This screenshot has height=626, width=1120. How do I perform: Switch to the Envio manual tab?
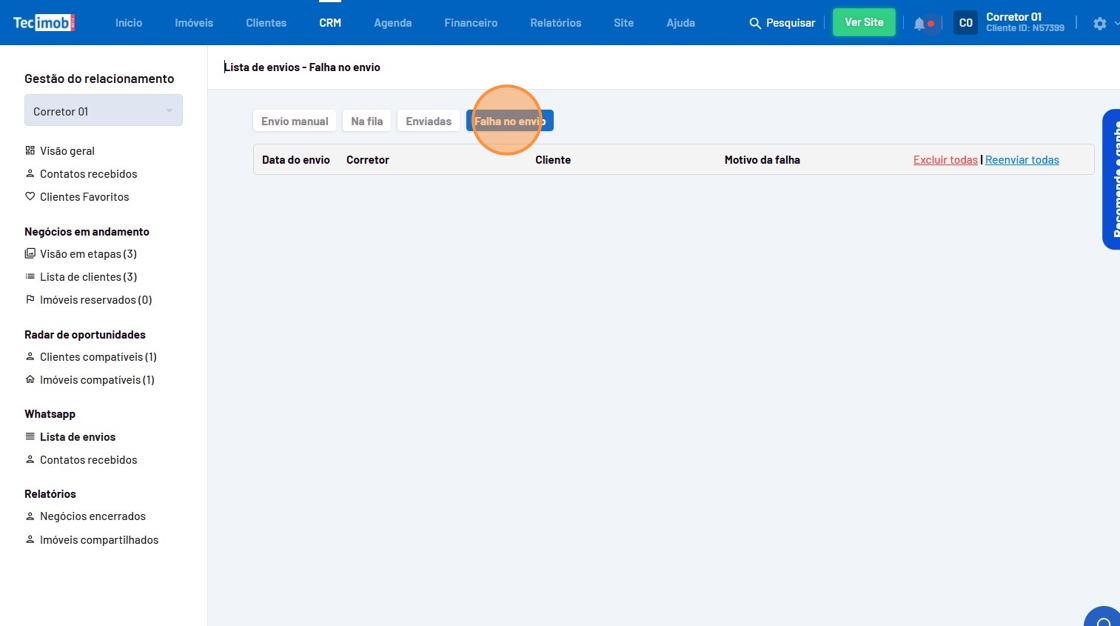[294, 121]
